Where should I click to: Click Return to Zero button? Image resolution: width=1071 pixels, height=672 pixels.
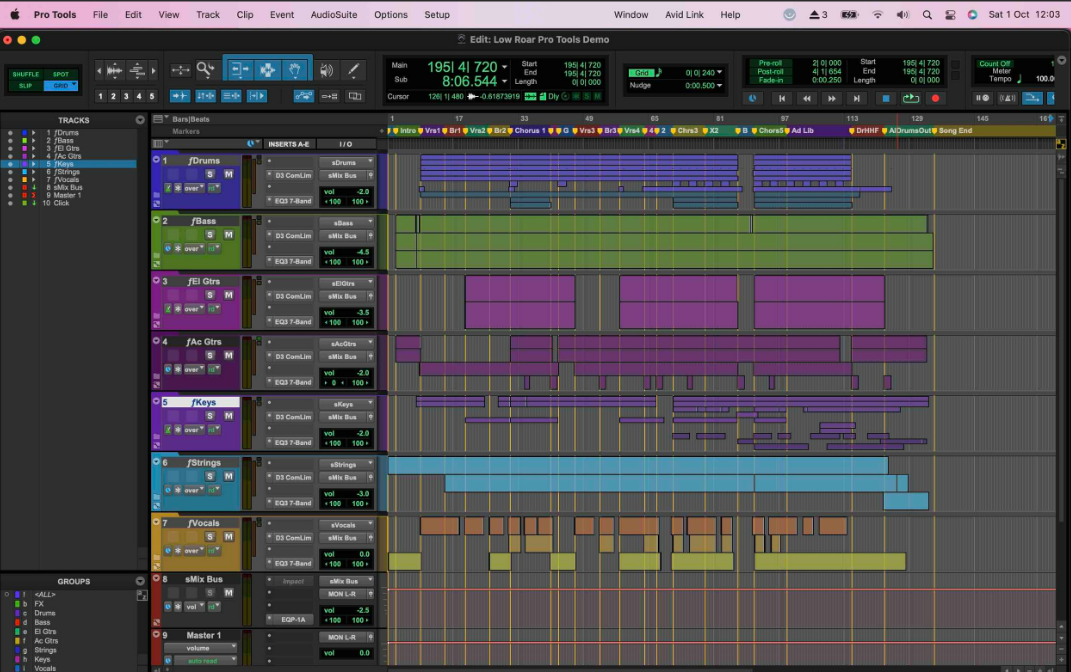click(781, 98)
